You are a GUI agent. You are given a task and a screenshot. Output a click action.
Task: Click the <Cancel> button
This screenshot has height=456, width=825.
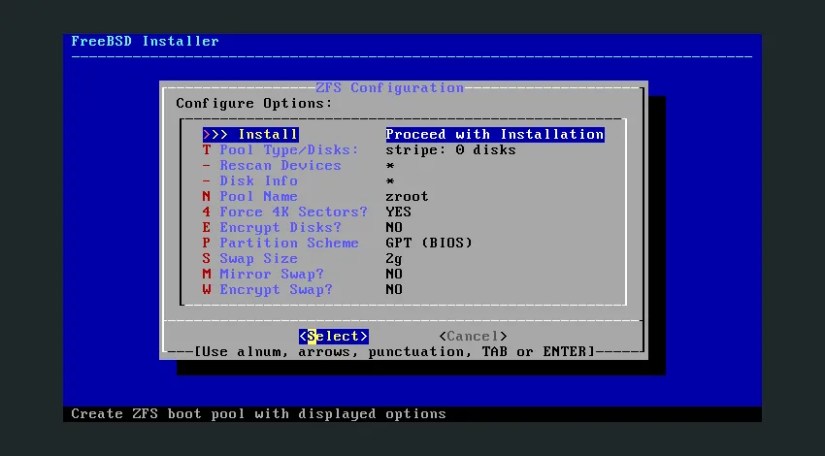click(473, 337)
